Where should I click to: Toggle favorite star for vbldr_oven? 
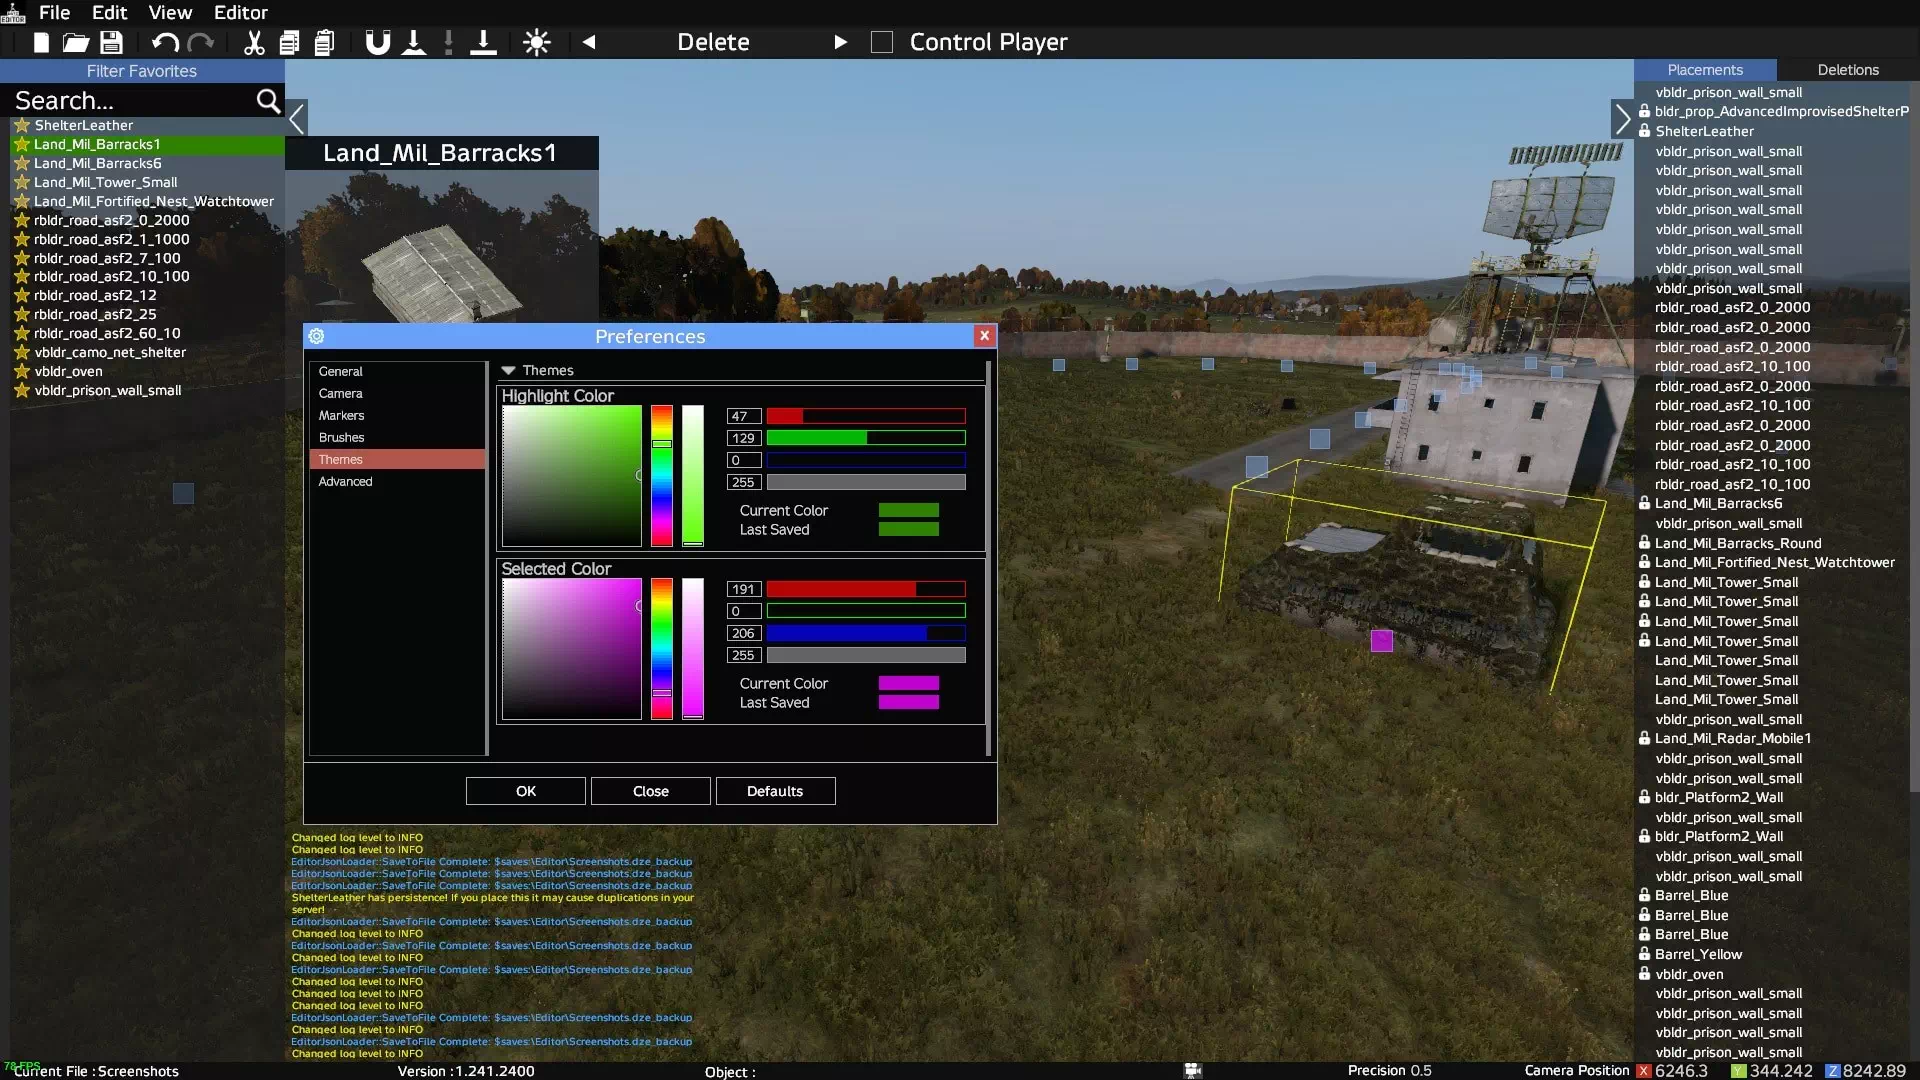(22, 371)
